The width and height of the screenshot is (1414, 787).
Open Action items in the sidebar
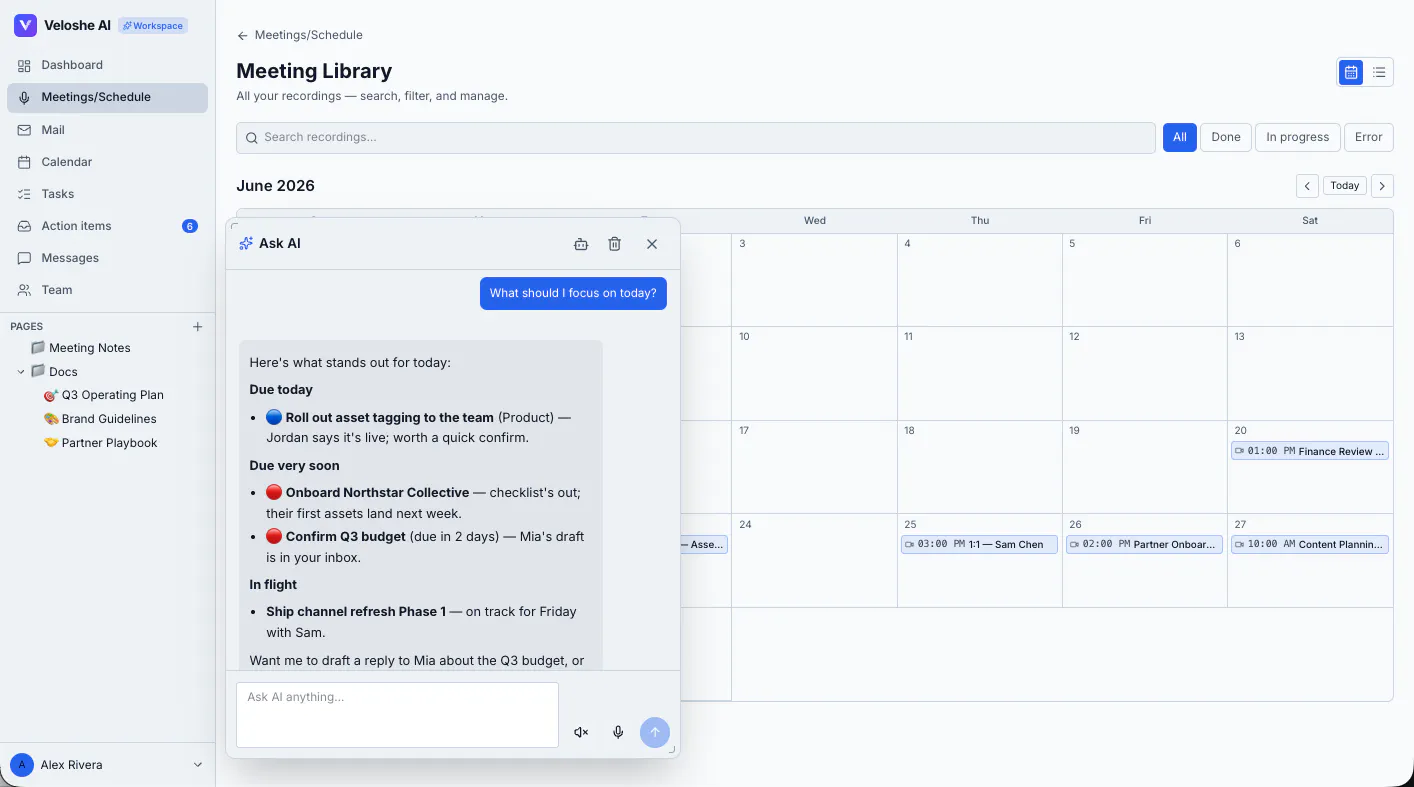107,226
